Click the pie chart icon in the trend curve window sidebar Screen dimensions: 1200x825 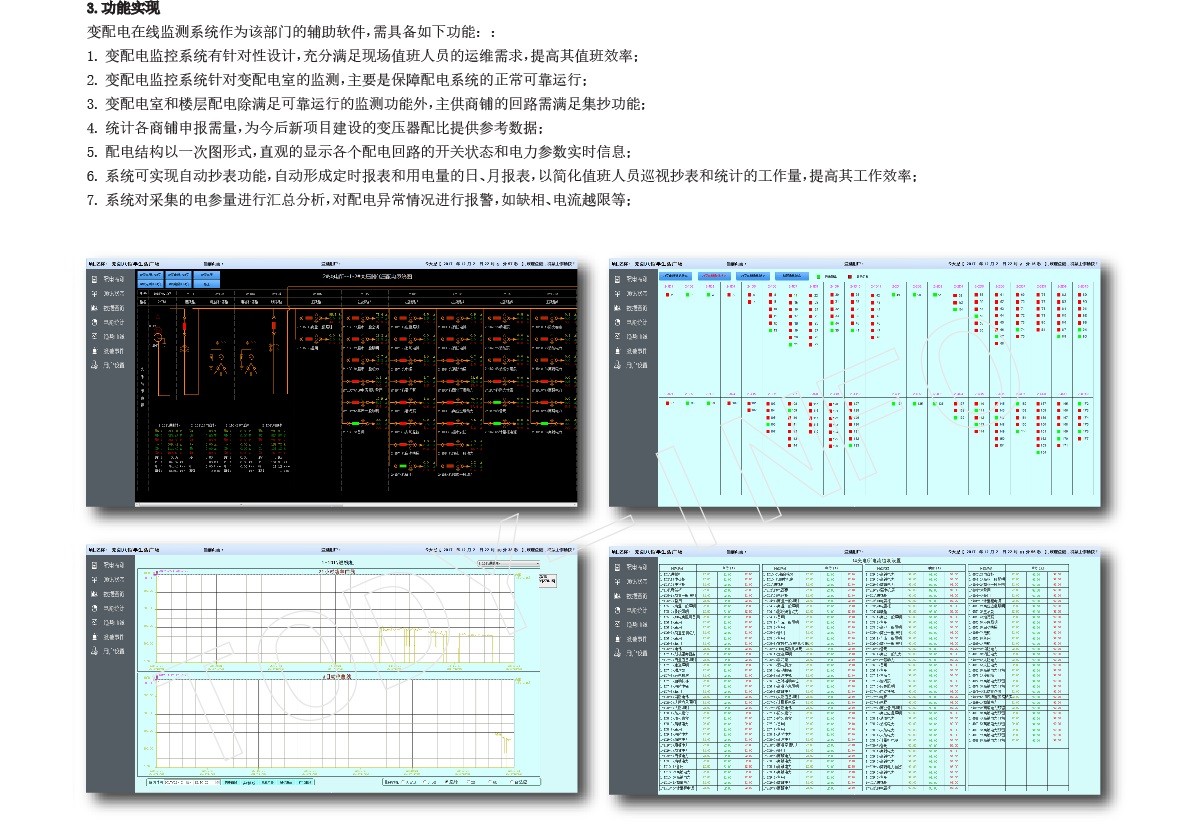[94, 608]
